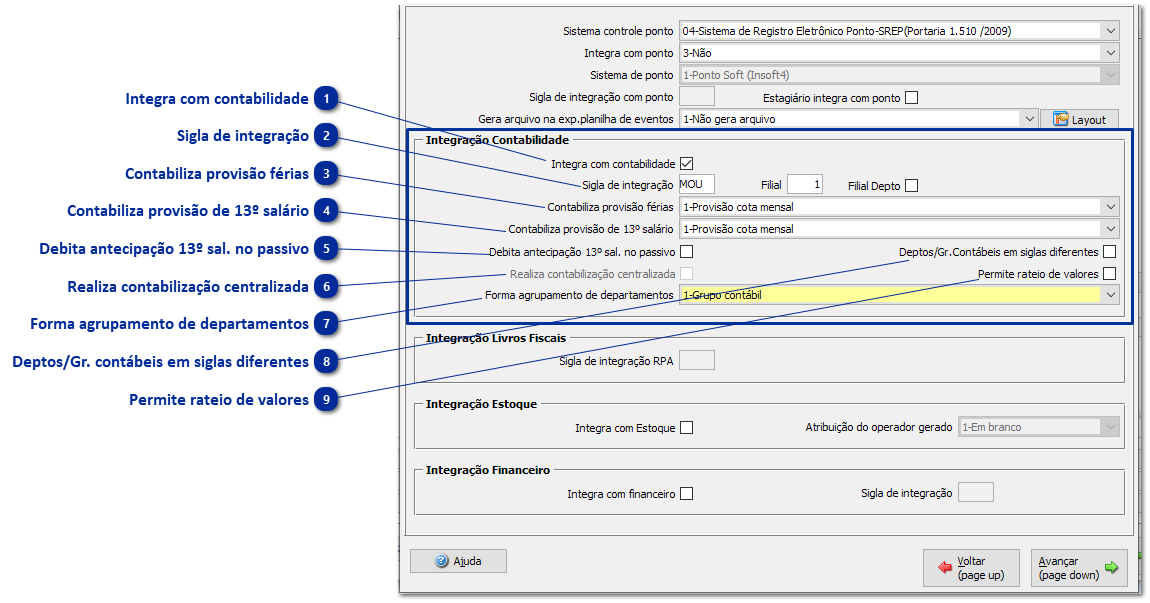Enable Deptos/Gr.Contábeis em siglas diferentes checkbox
The image size is (1150, 603).
point(1110,252)
